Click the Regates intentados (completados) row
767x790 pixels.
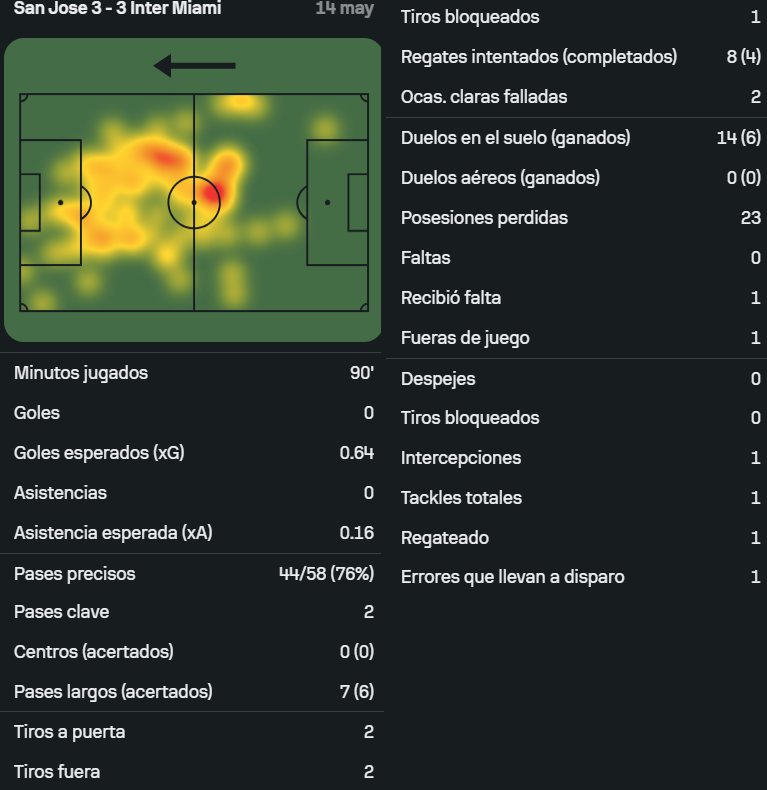tap(581, 57)
